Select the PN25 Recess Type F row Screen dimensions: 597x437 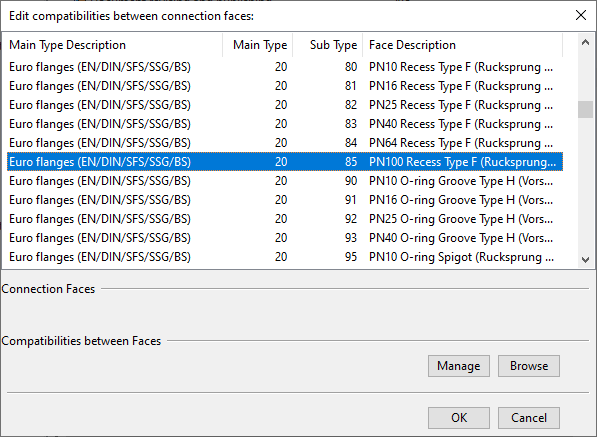tap(285, 105)
